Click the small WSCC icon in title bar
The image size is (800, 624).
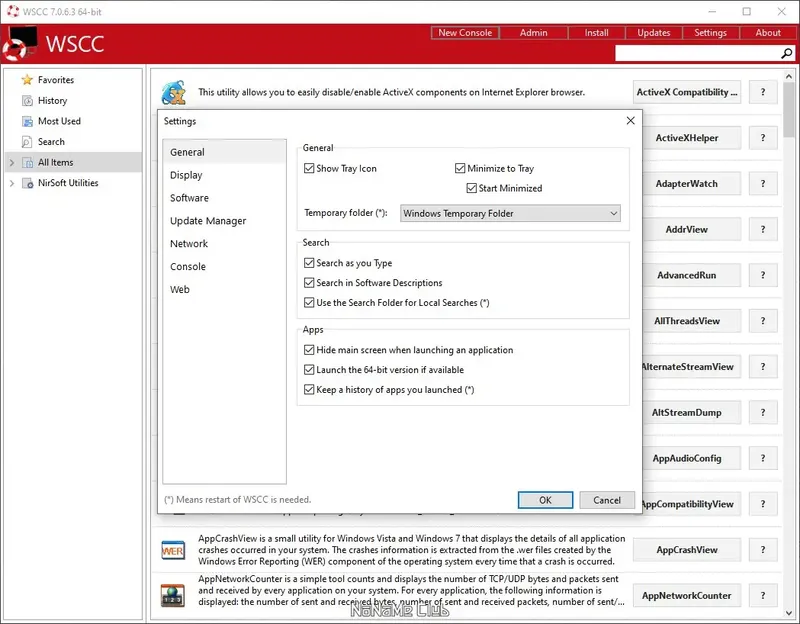(x=14, y=10)
